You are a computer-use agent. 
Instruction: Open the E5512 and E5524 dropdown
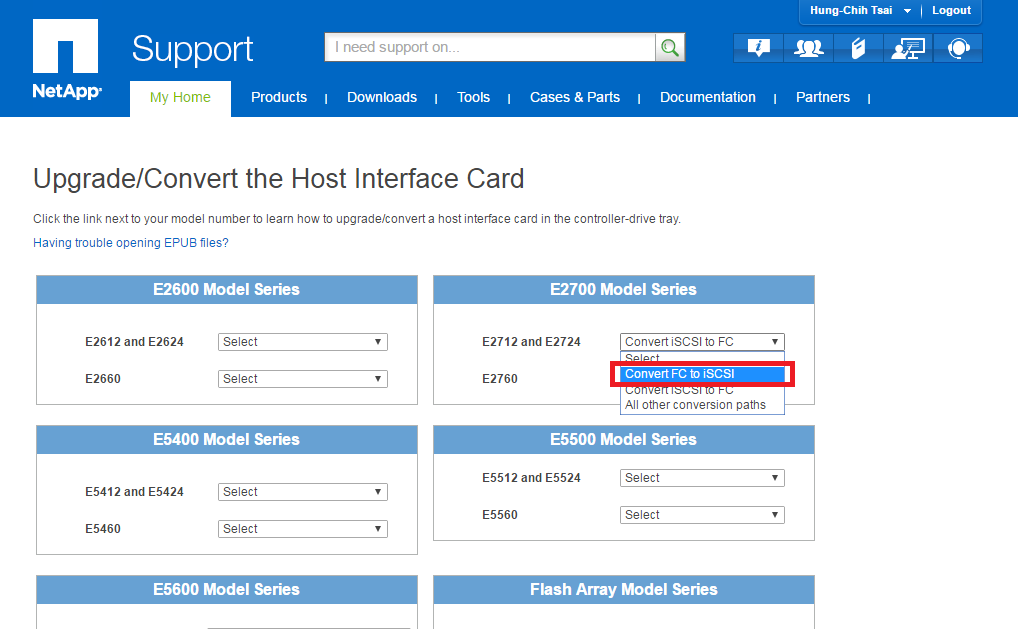tap(702, 478)
